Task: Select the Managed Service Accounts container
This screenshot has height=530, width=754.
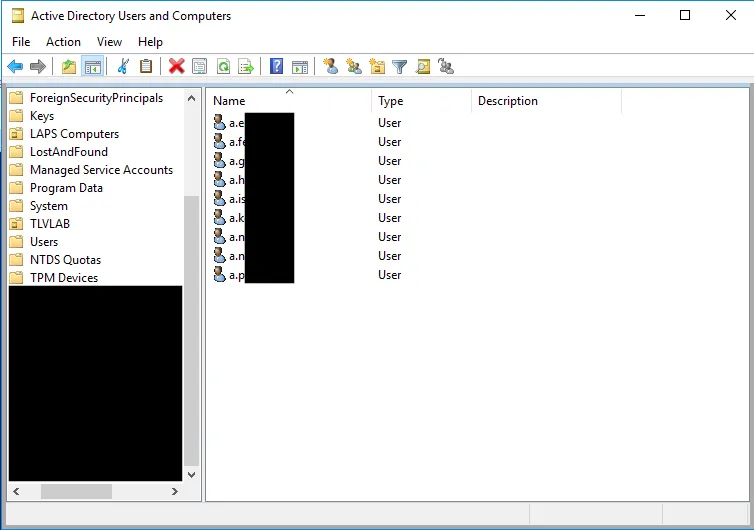Action: [x=101, y=170]
